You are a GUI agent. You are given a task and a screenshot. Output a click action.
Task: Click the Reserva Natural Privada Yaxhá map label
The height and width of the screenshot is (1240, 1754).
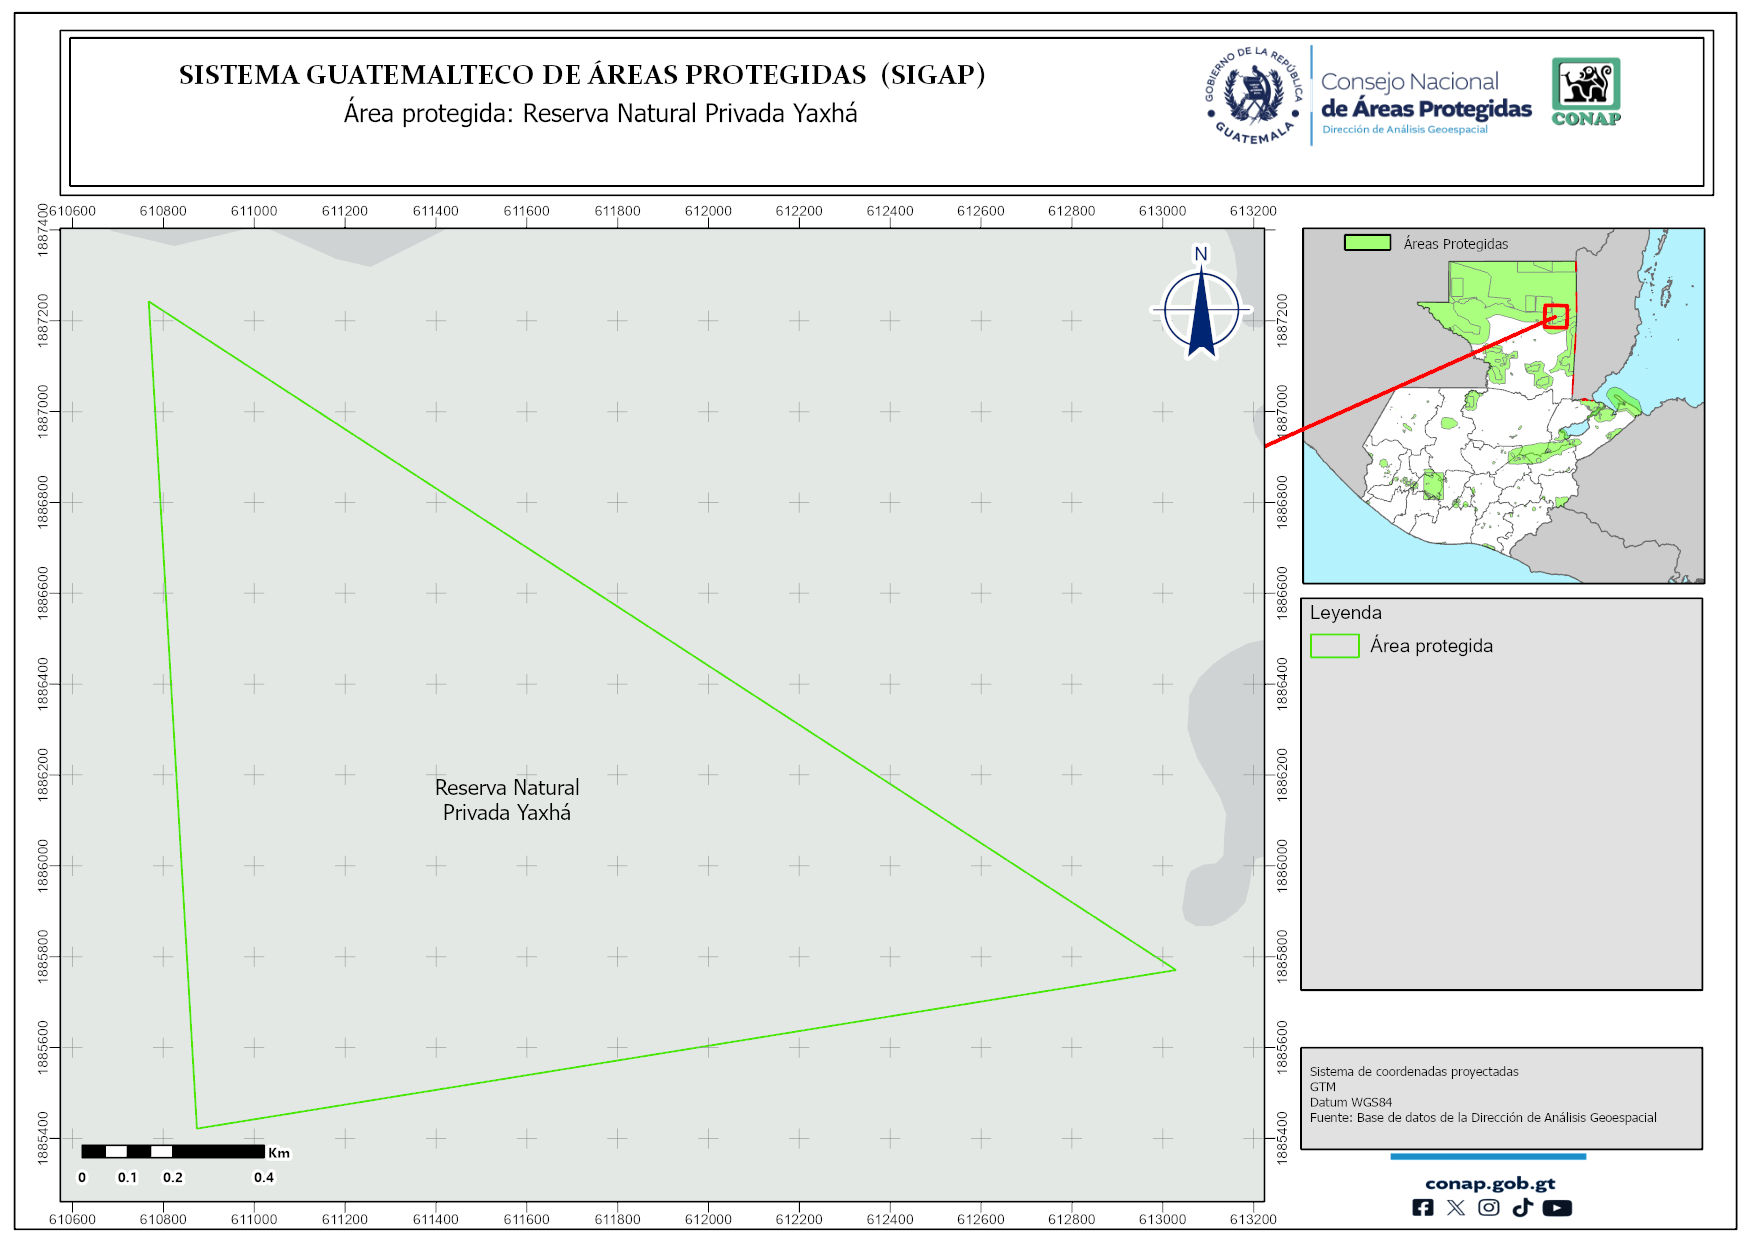(x=507, y=800)
